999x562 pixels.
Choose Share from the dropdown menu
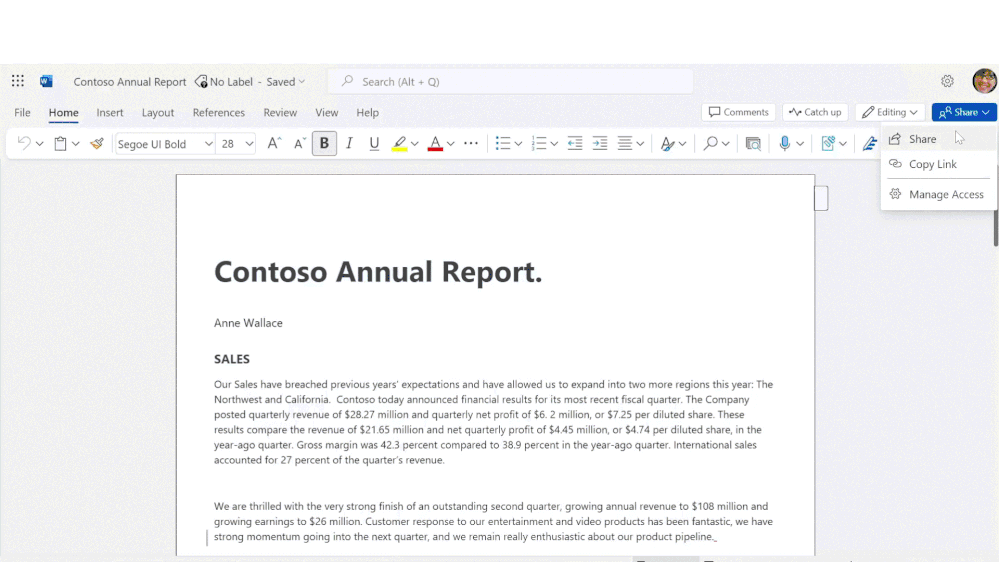click(x=938, y=139)
